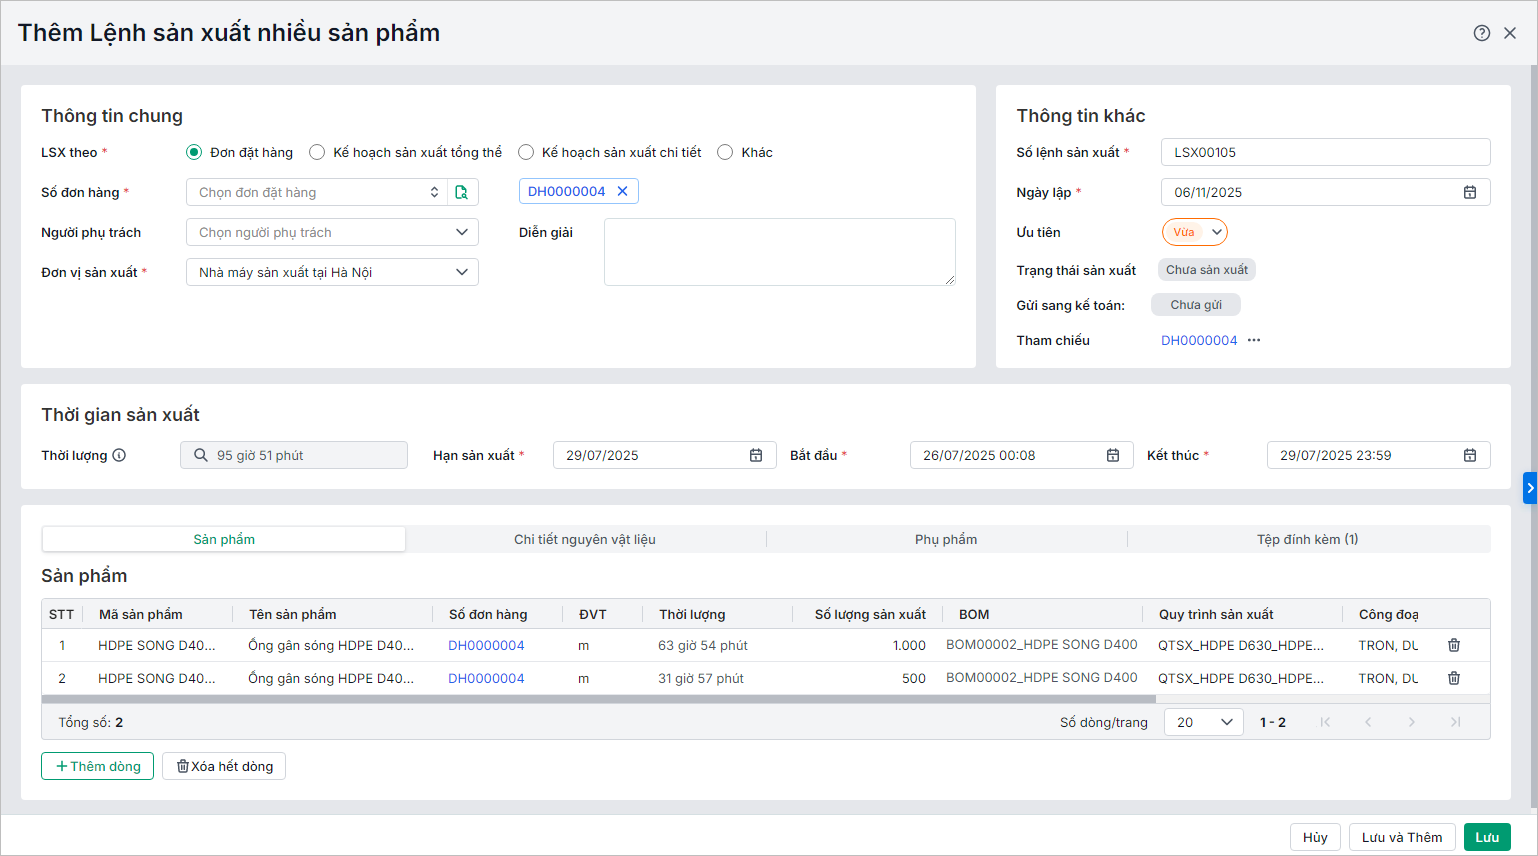The height and width of the screenshot is (856, 1538).
Task: Click the Thêm dòng button
Action: click(x=97, y=766)
